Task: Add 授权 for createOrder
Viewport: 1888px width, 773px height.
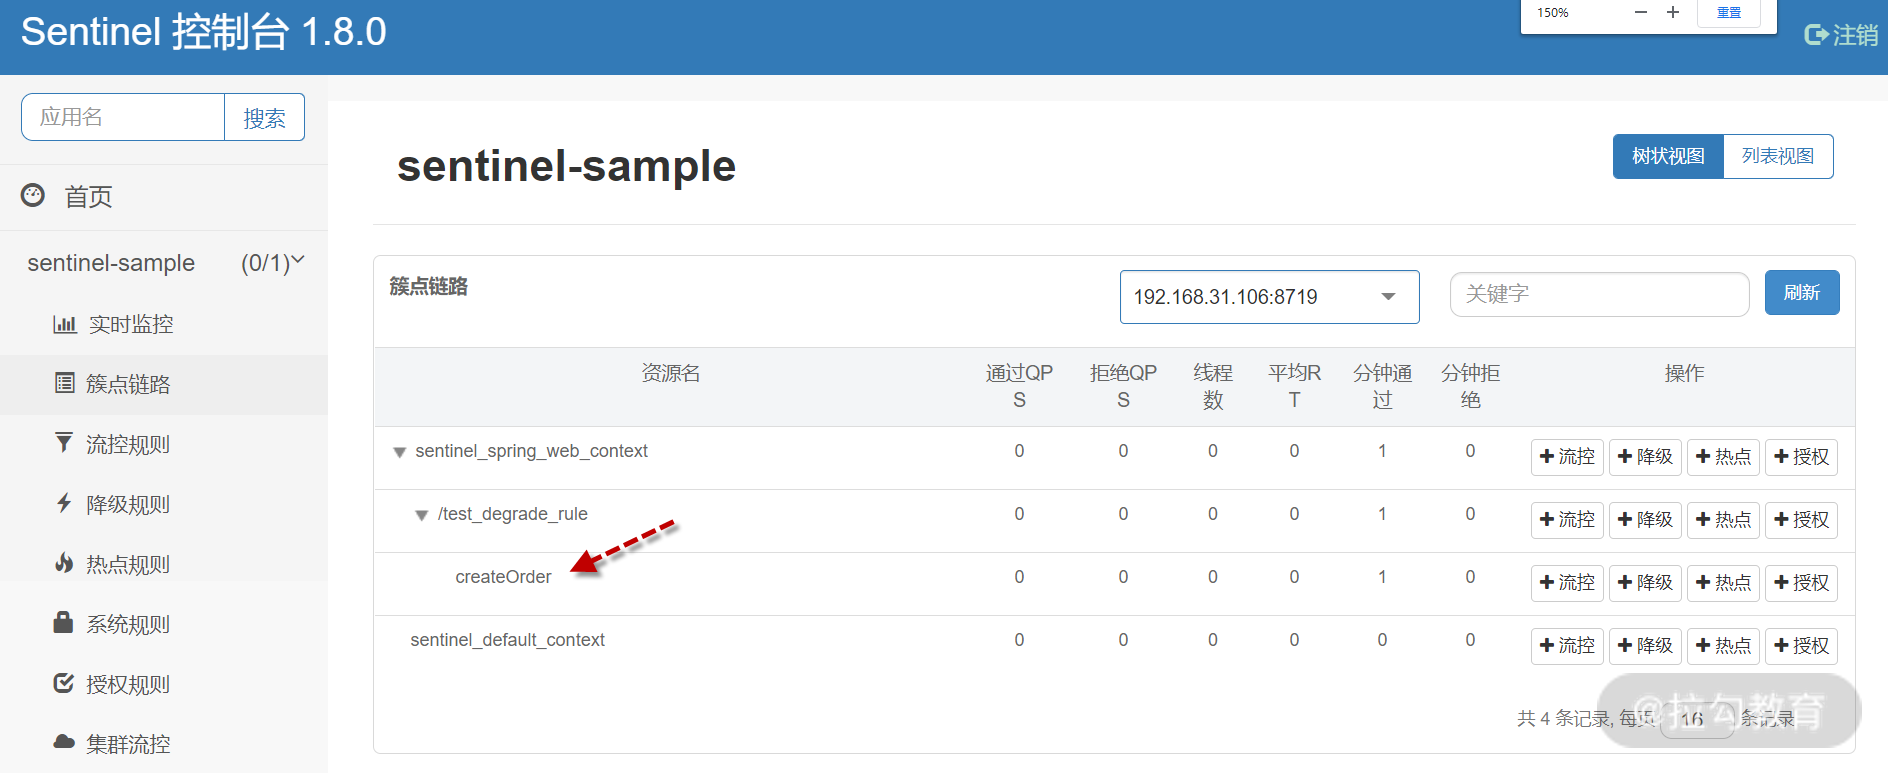Action: (1802, 583)
